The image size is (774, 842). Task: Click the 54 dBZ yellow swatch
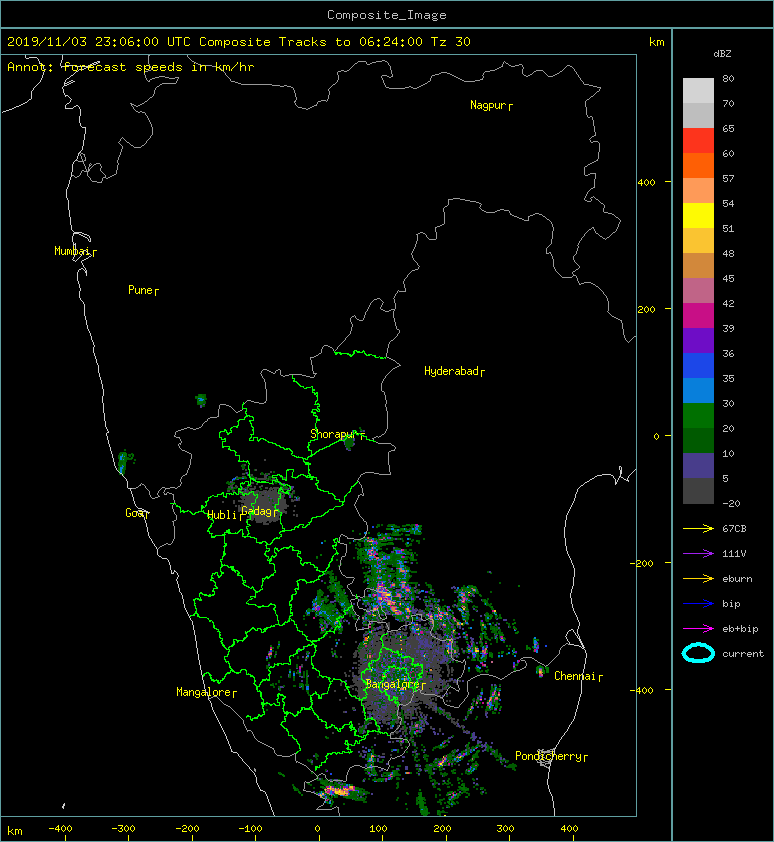[698, 215]
